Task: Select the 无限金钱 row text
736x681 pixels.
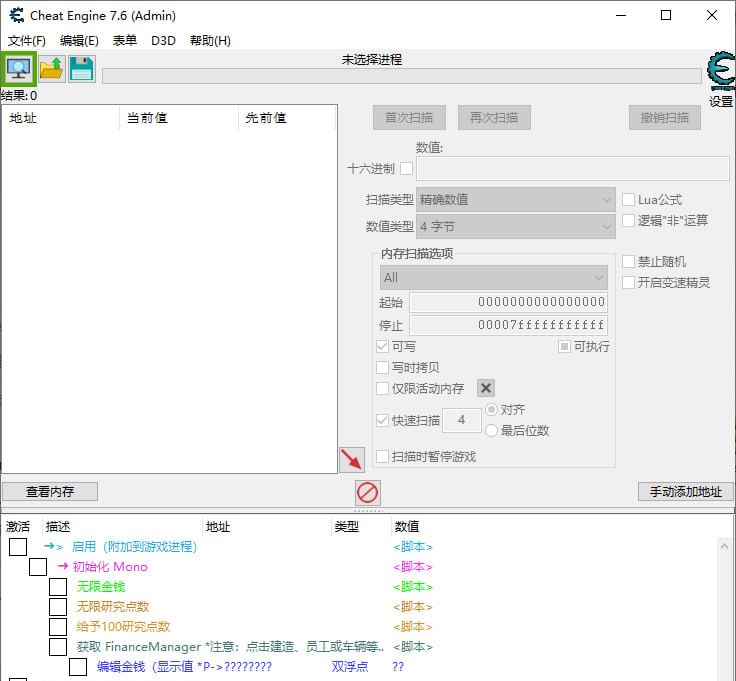Action: pyautogui.click(x=101, y=587)
